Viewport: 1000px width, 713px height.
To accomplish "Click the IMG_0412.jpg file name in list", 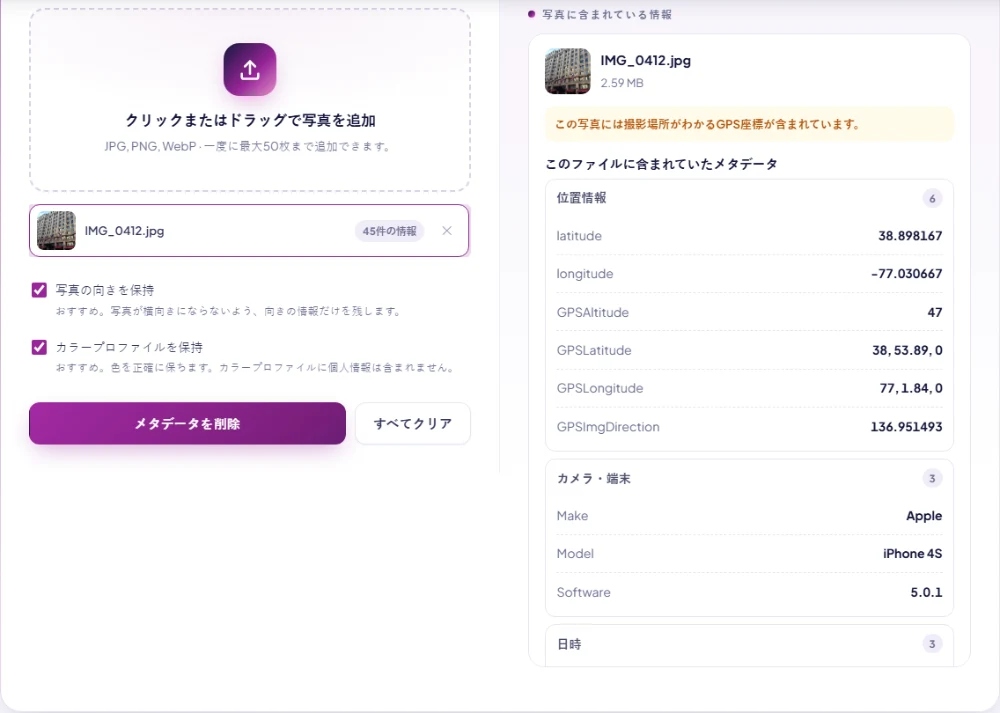I will (x=124, y=231).
